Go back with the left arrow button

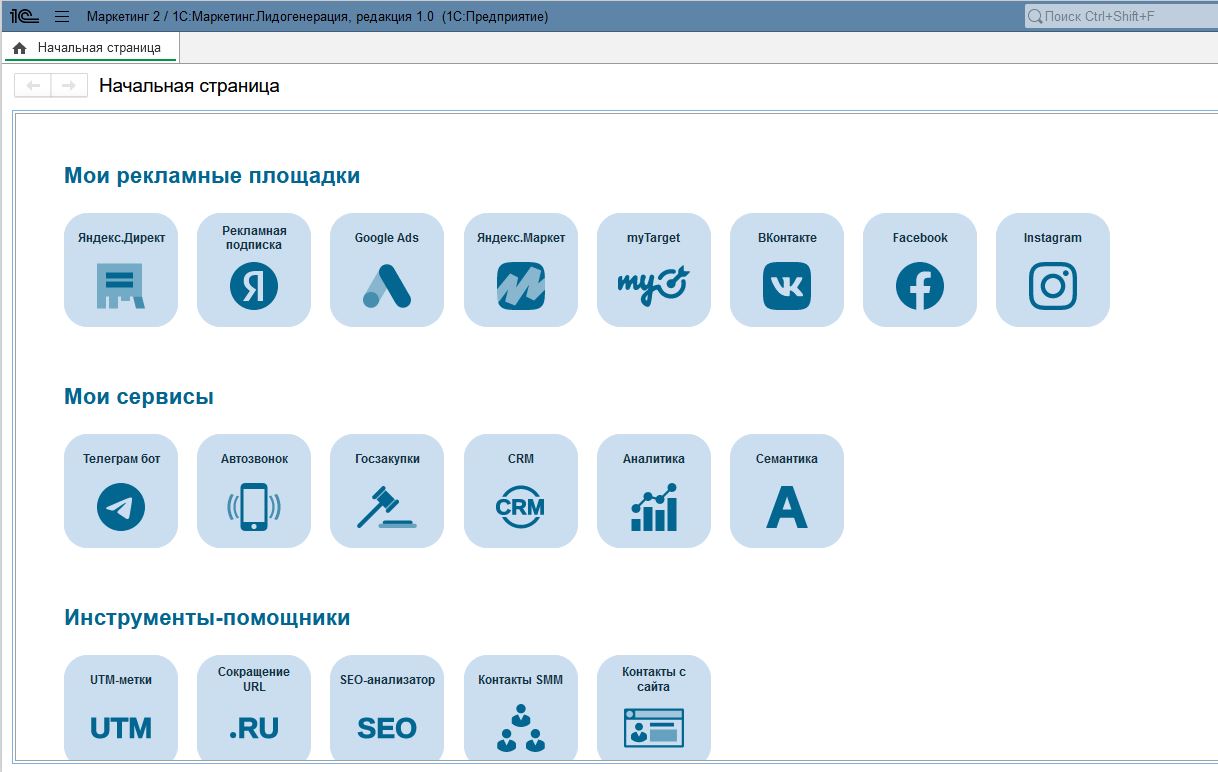[33, 86]
